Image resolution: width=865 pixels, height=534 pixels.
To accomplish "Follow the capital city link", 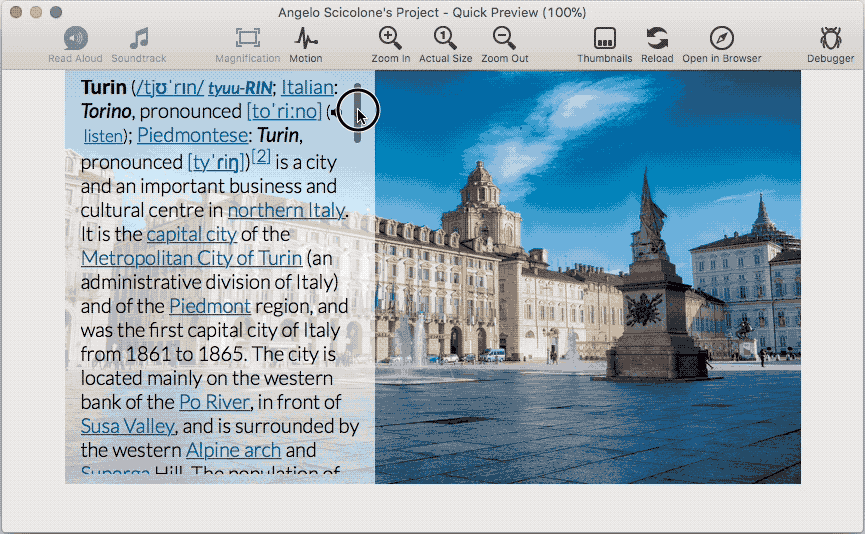I will (191, 234).
